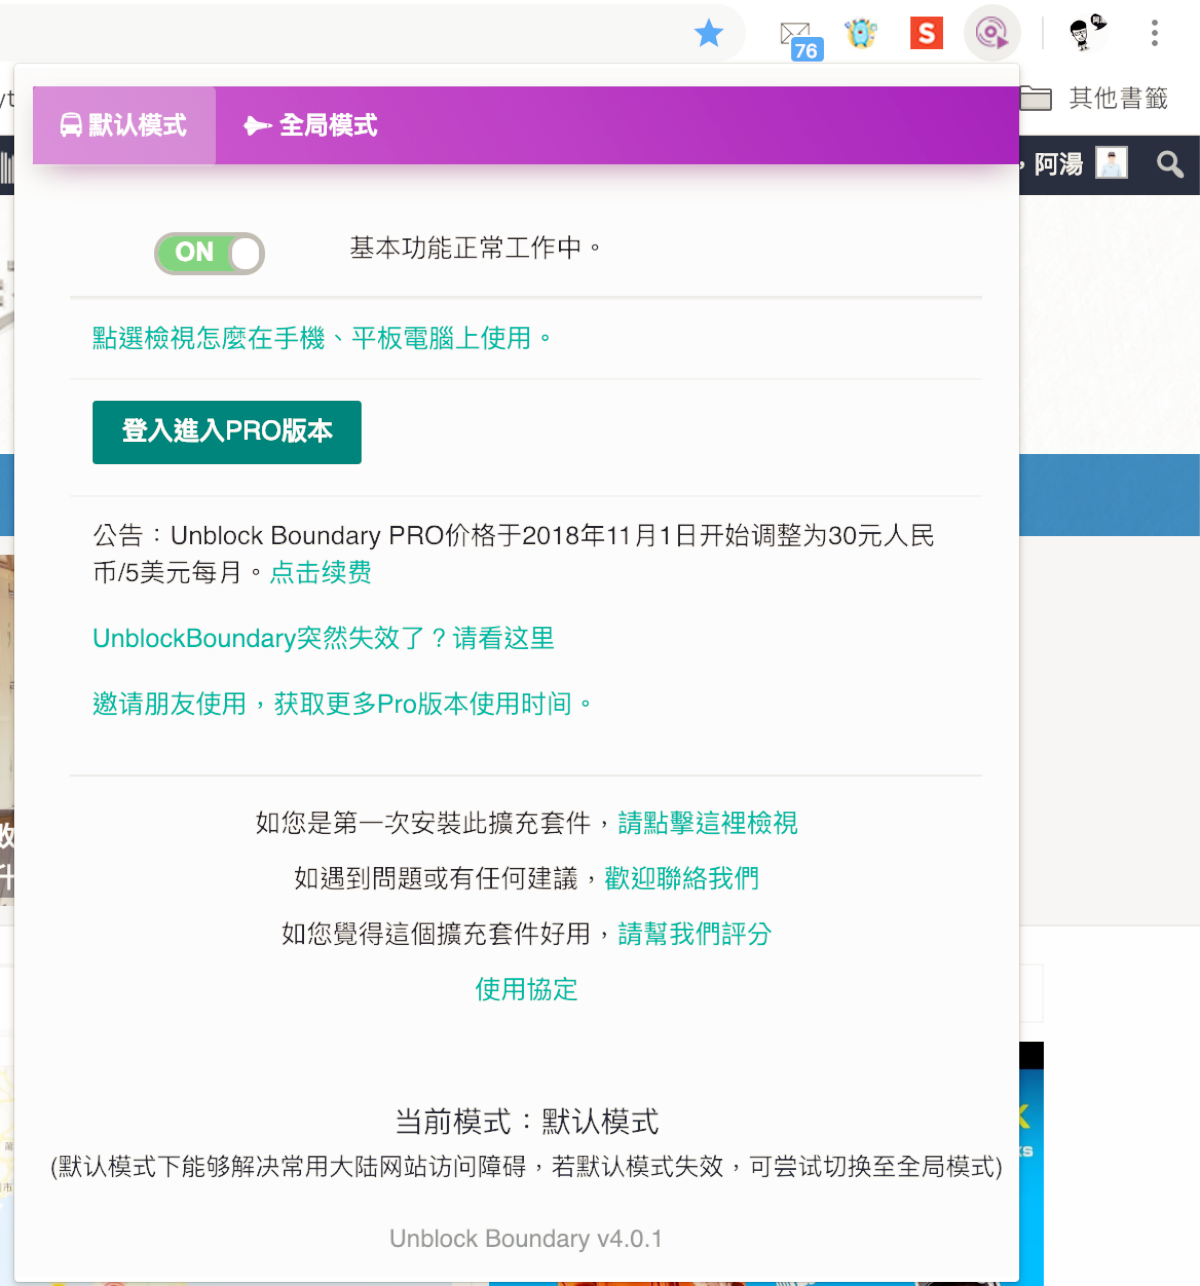Image resolution: width=1200 pixels, height=1286 pixels.
Task: Open 請點擊這裡檢視 first-install link
Action: click(x=707, y=824)
